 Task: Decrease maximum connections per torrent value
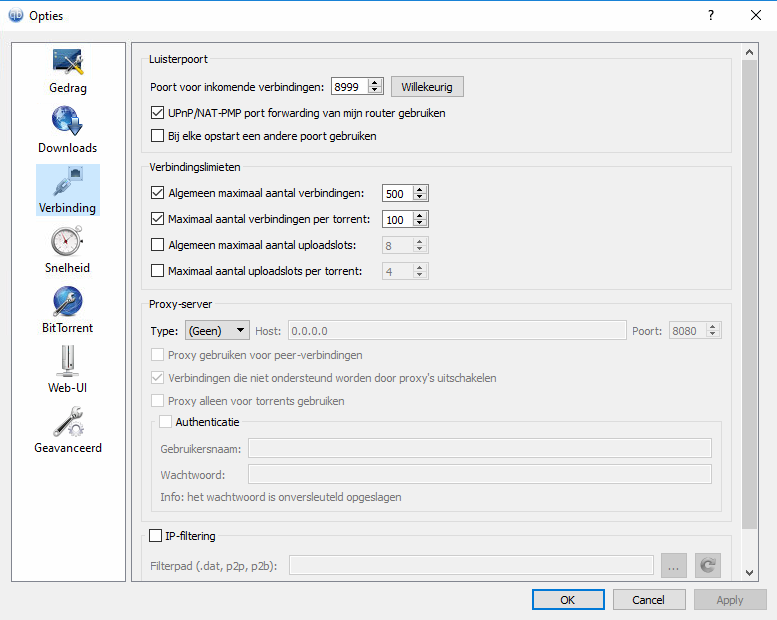[x=420, y=224]
